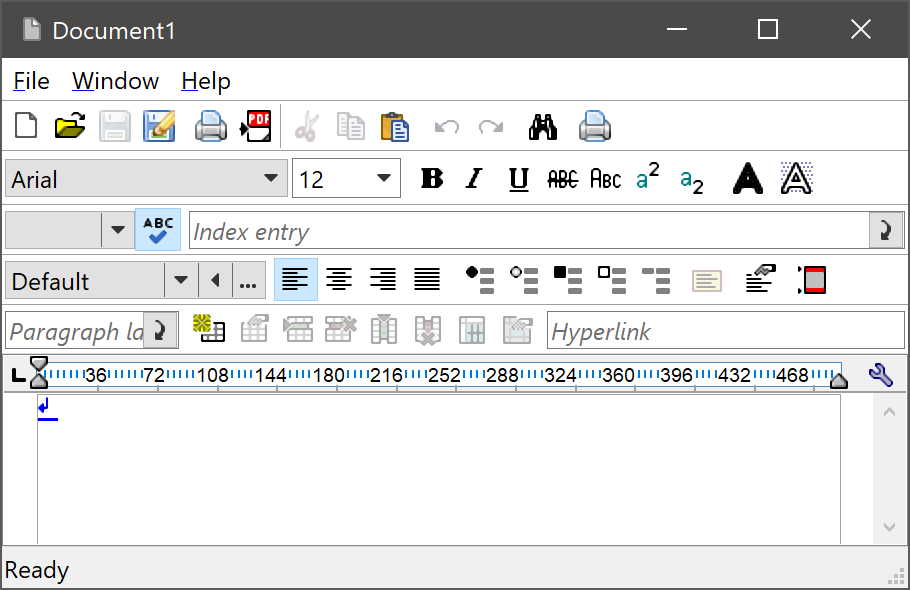Open the Help menu
Image resolution: width=910 pixels, height=590 pixels.
tap(206, 81)
